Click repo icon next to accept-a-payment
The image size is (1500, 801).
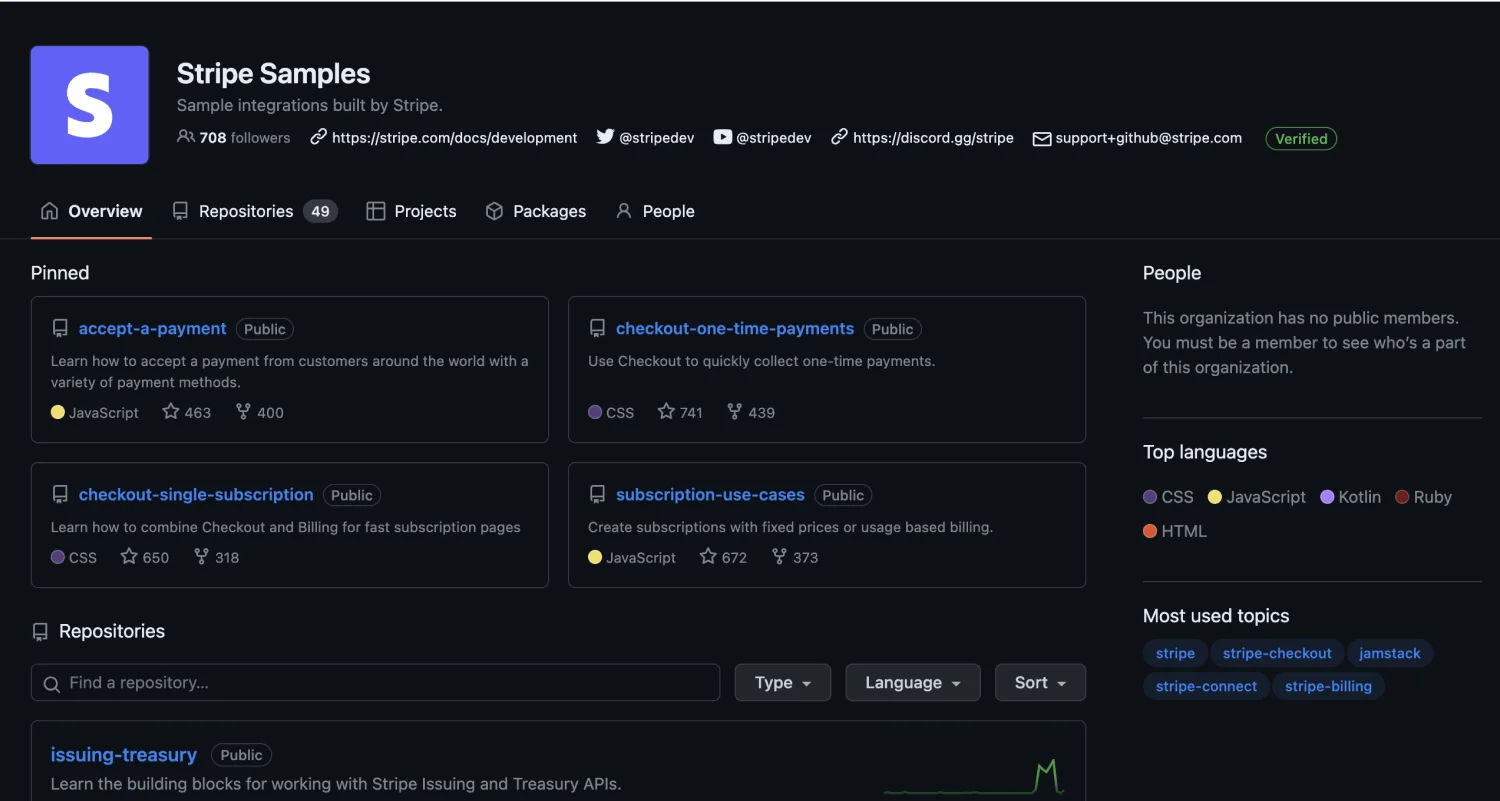[x=60, y=328]
